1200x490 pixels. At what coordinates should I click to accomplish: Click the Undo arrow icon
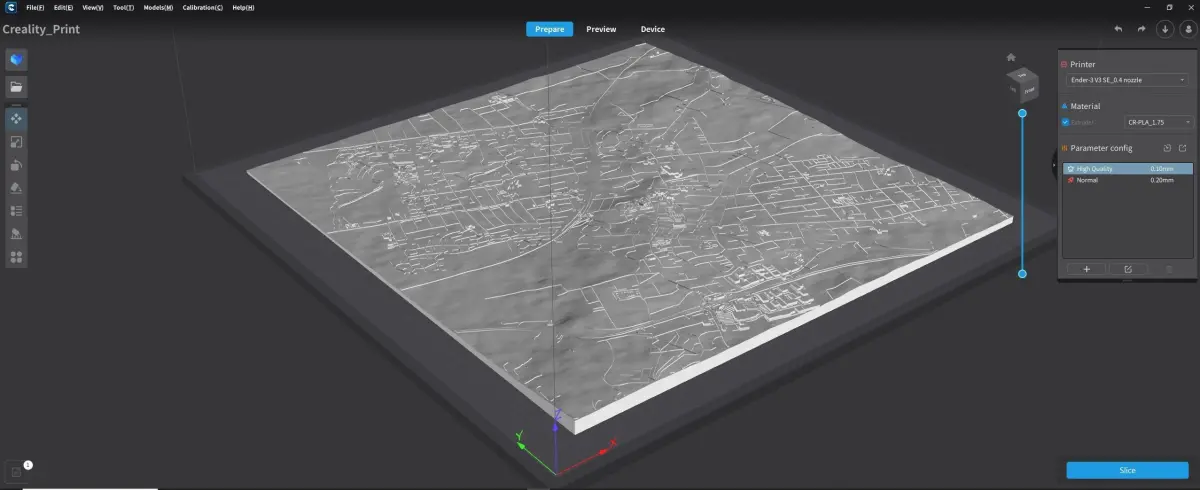click(x=1119, y=29)
